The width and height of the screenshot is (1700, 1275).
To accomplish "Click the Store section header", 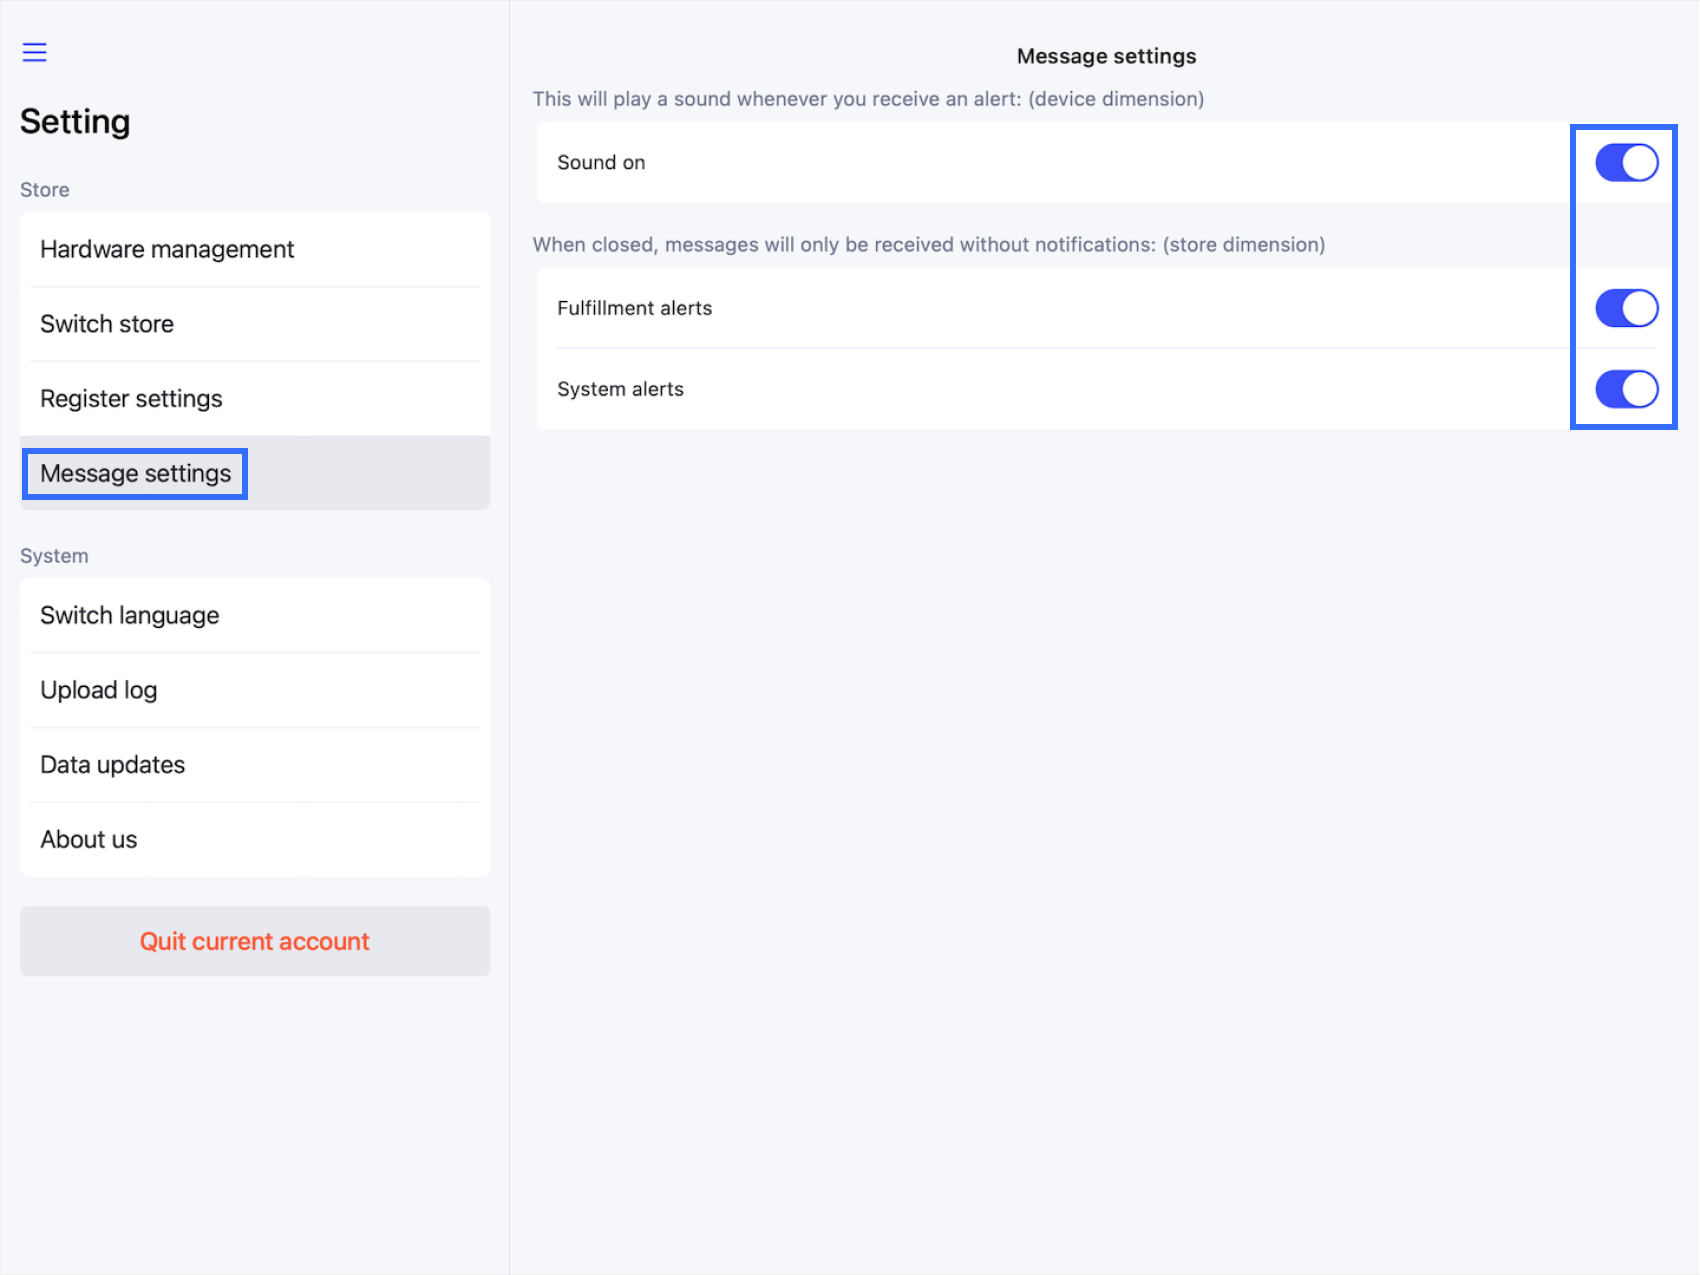I will click(45, 190).
